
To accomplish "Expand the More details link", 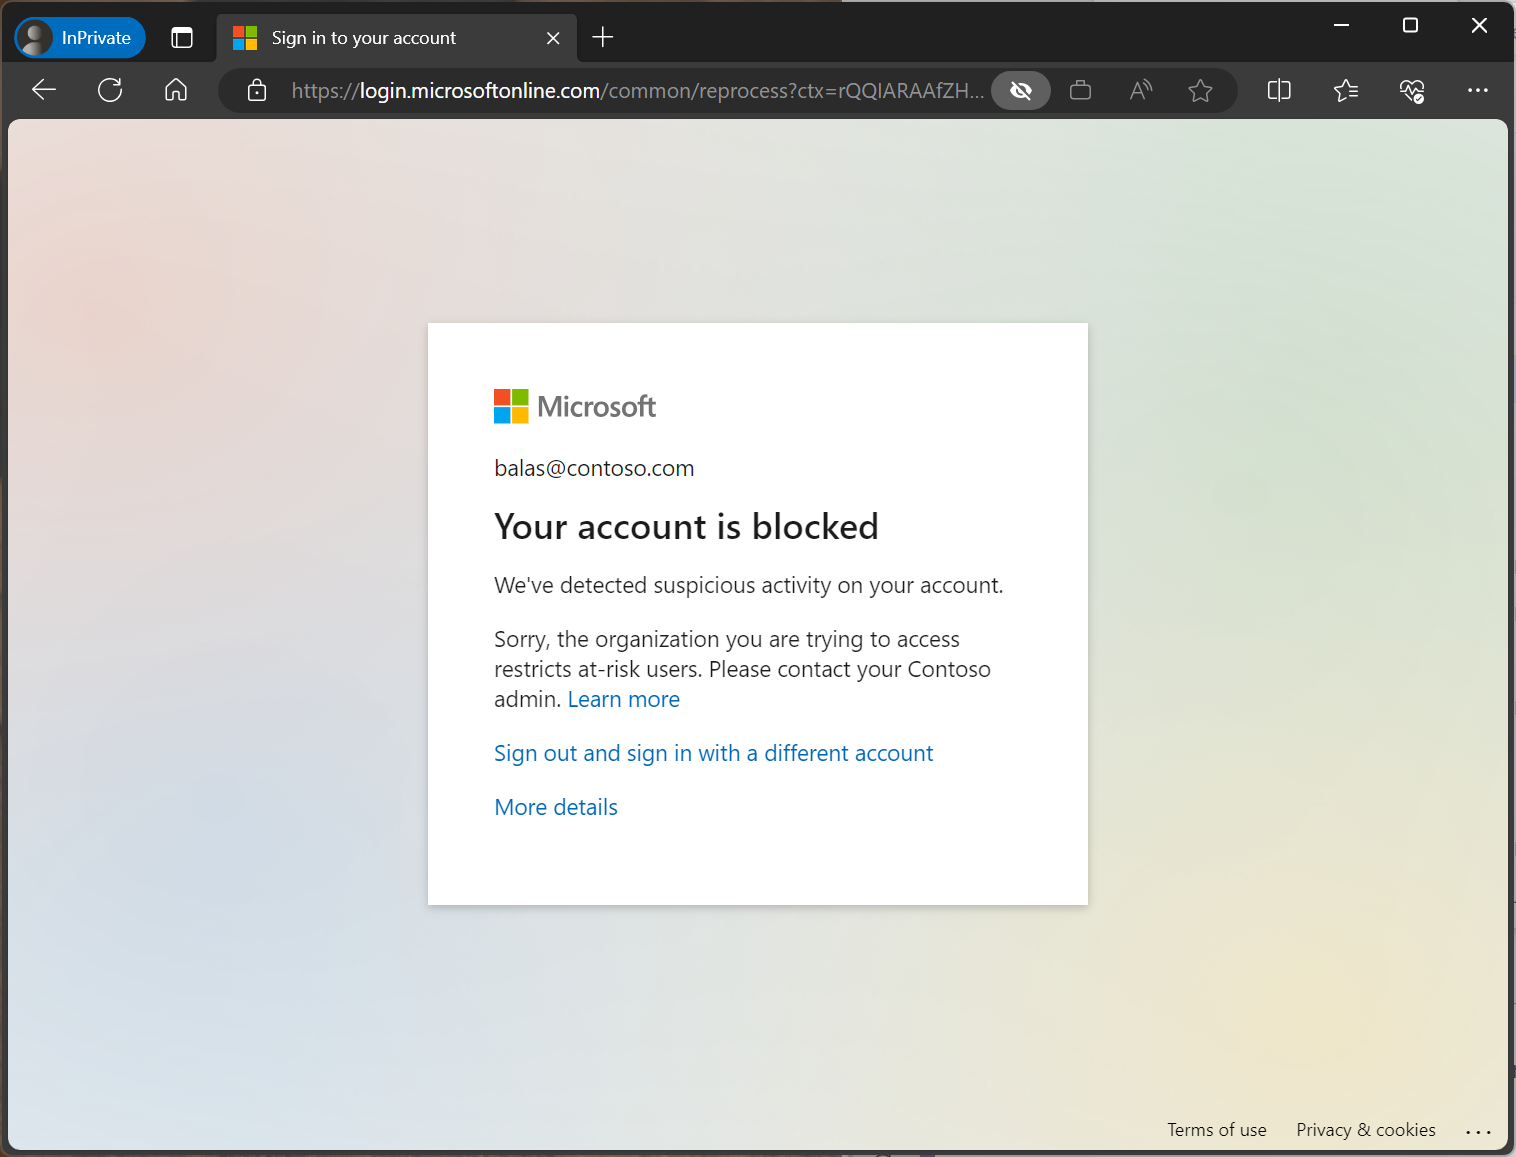I will click(x=556, y=807).
